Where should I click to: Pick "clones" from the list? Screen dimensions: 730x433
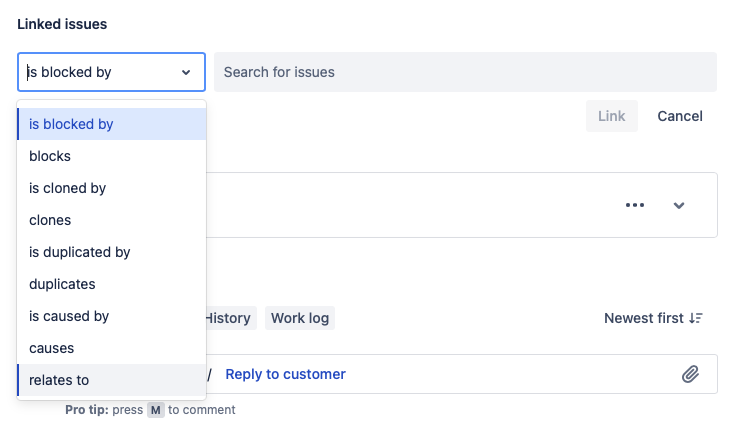(111, 220)
